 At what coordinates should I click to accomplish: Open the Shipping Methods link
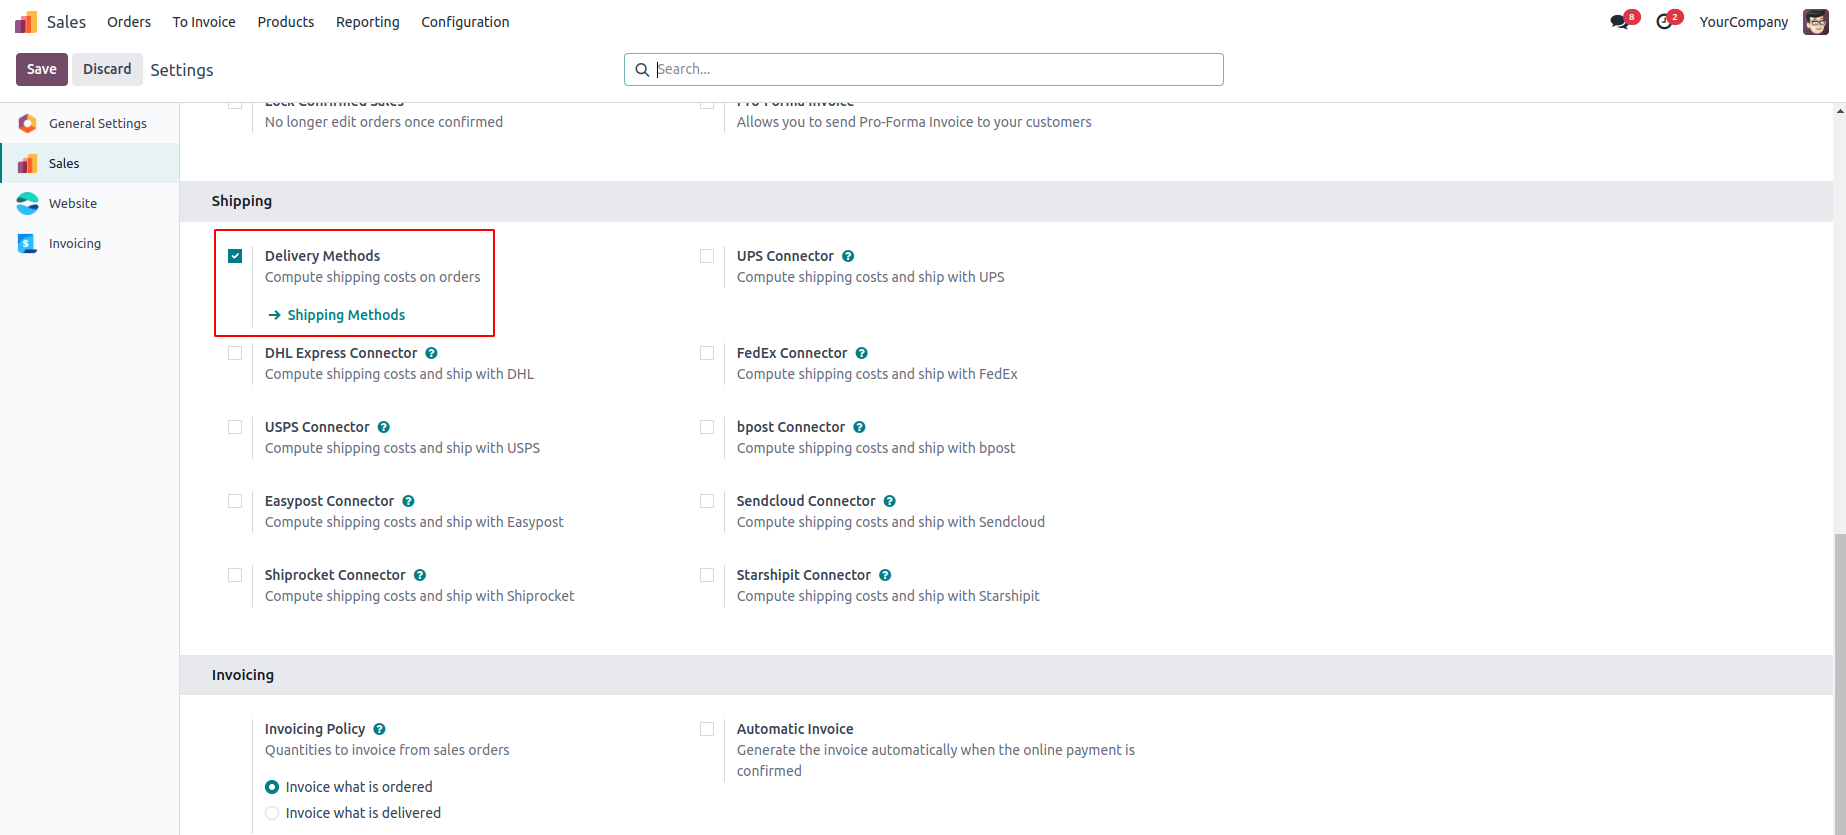[346, 315]
